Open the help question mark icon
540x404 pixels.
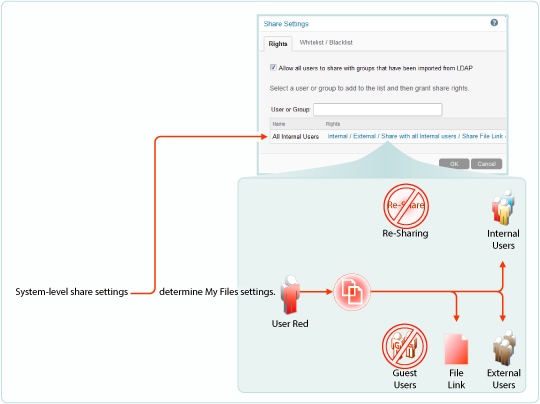pos(494,23)
